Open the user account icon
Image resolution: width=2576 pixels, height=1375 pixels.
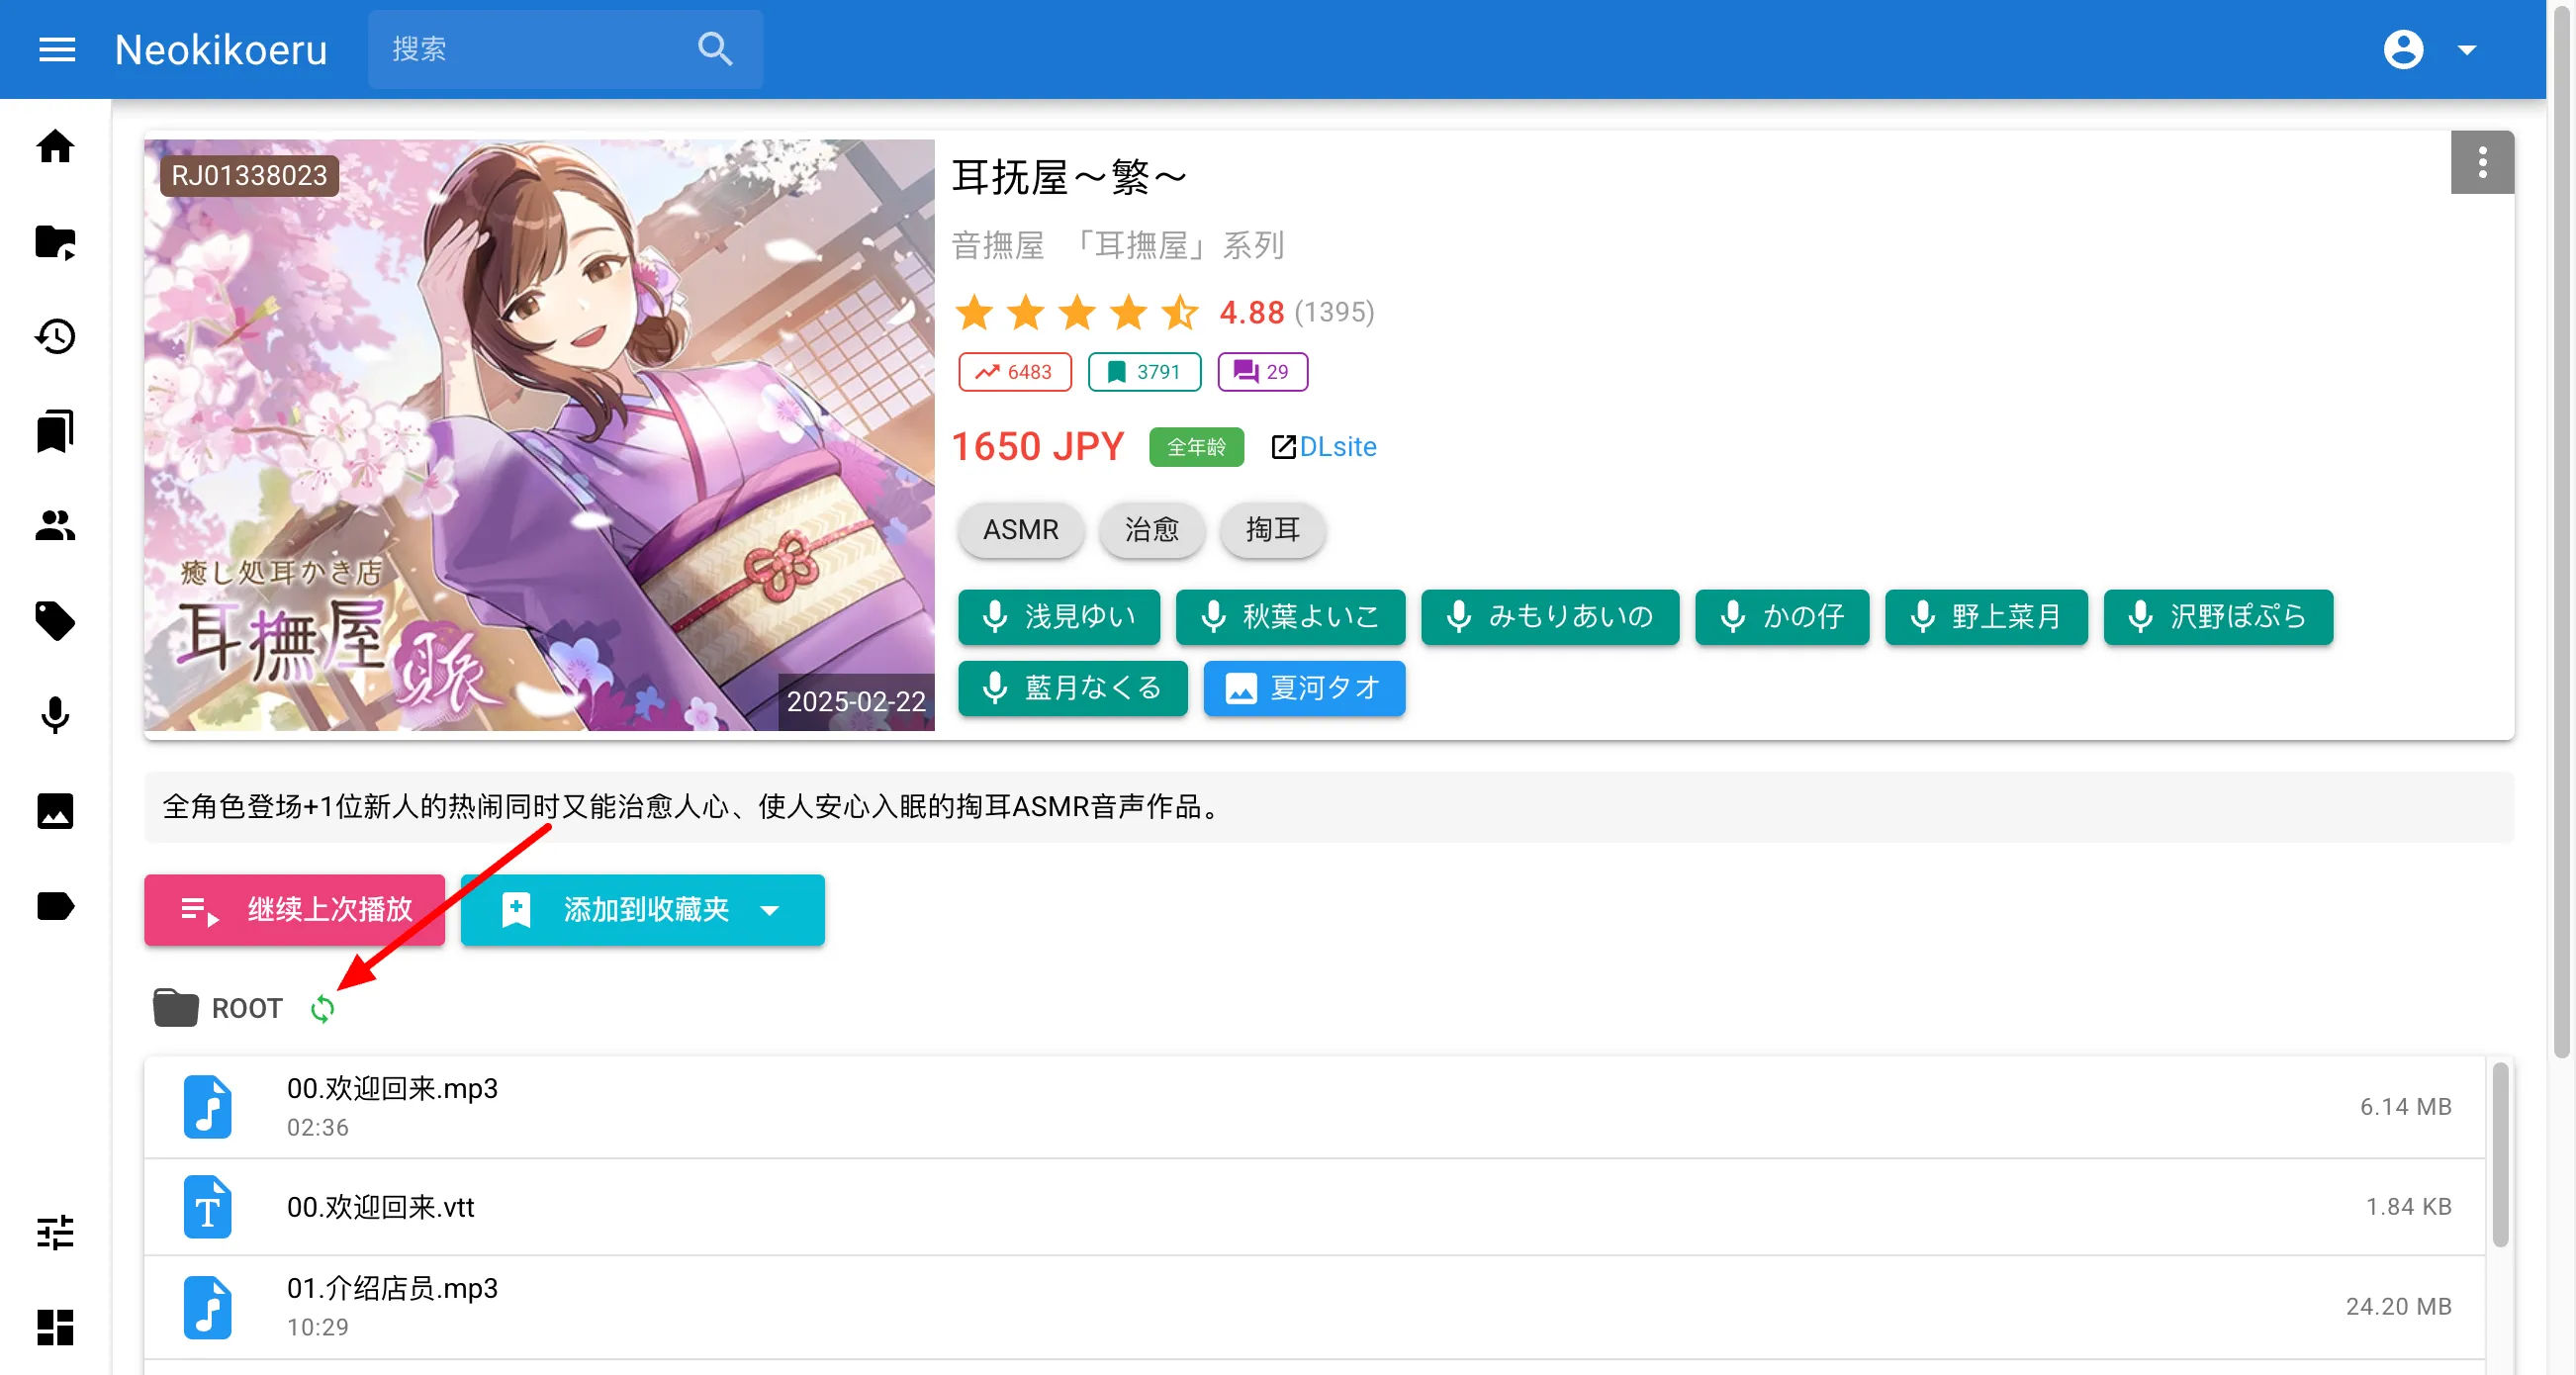tap(2403, 49)
